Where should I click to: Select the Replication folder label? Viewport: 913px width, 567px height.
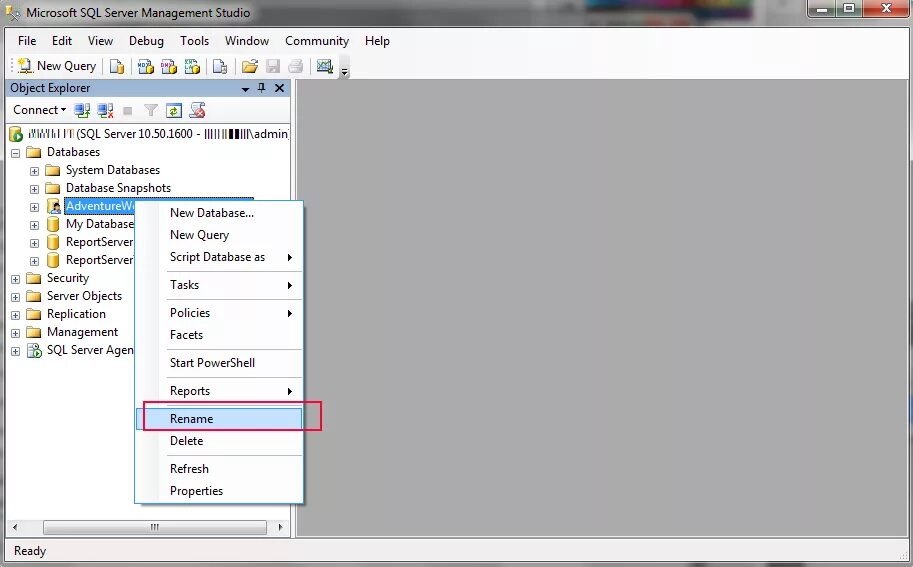click(x=76, y=314)
